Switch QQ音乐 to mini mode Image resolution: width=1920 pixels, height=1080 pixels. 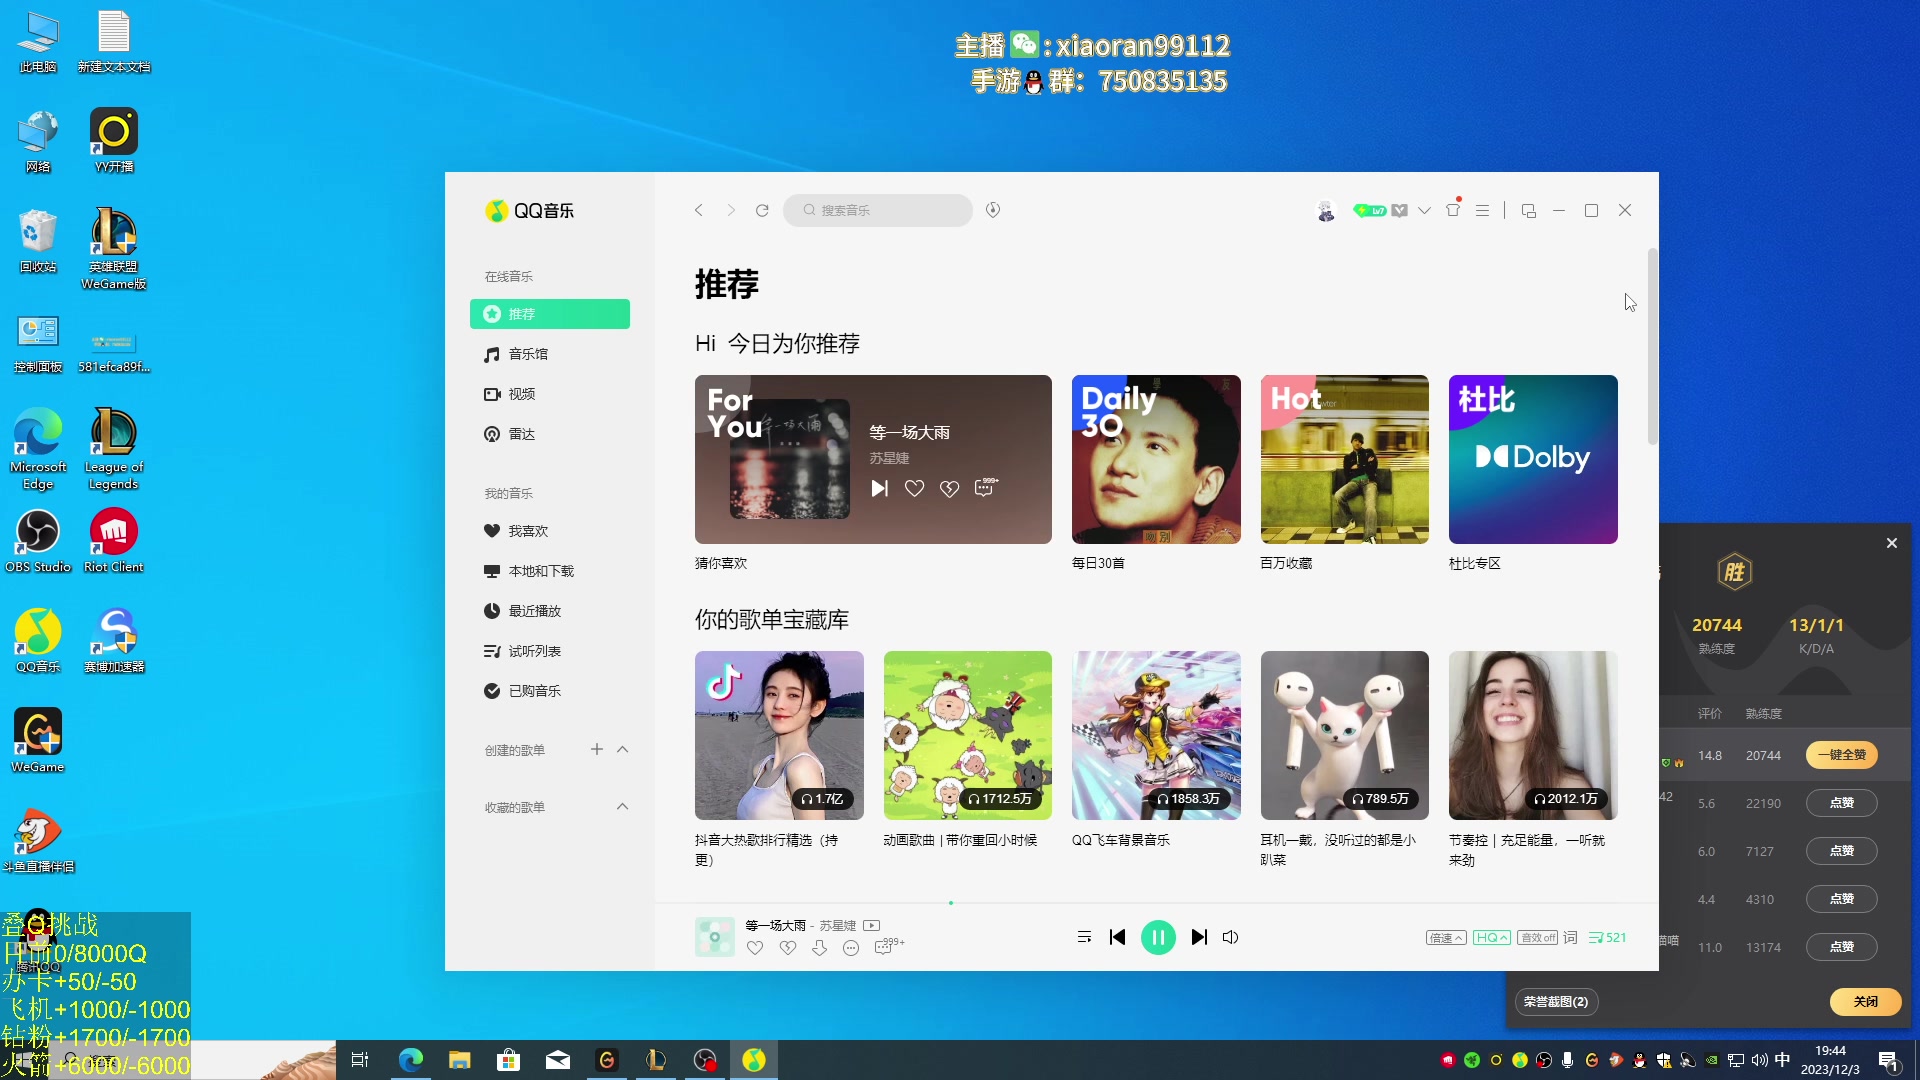coord(1528,211)
